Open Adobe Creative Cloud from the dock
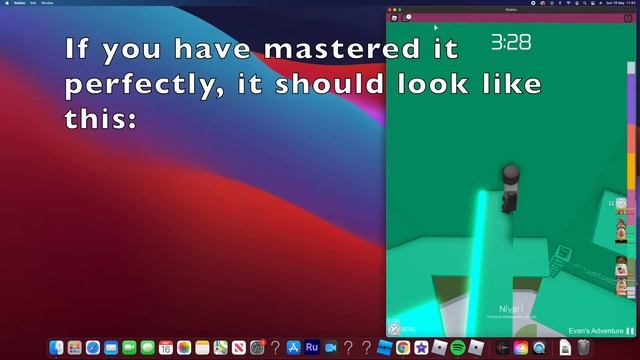 click(521, 348)
